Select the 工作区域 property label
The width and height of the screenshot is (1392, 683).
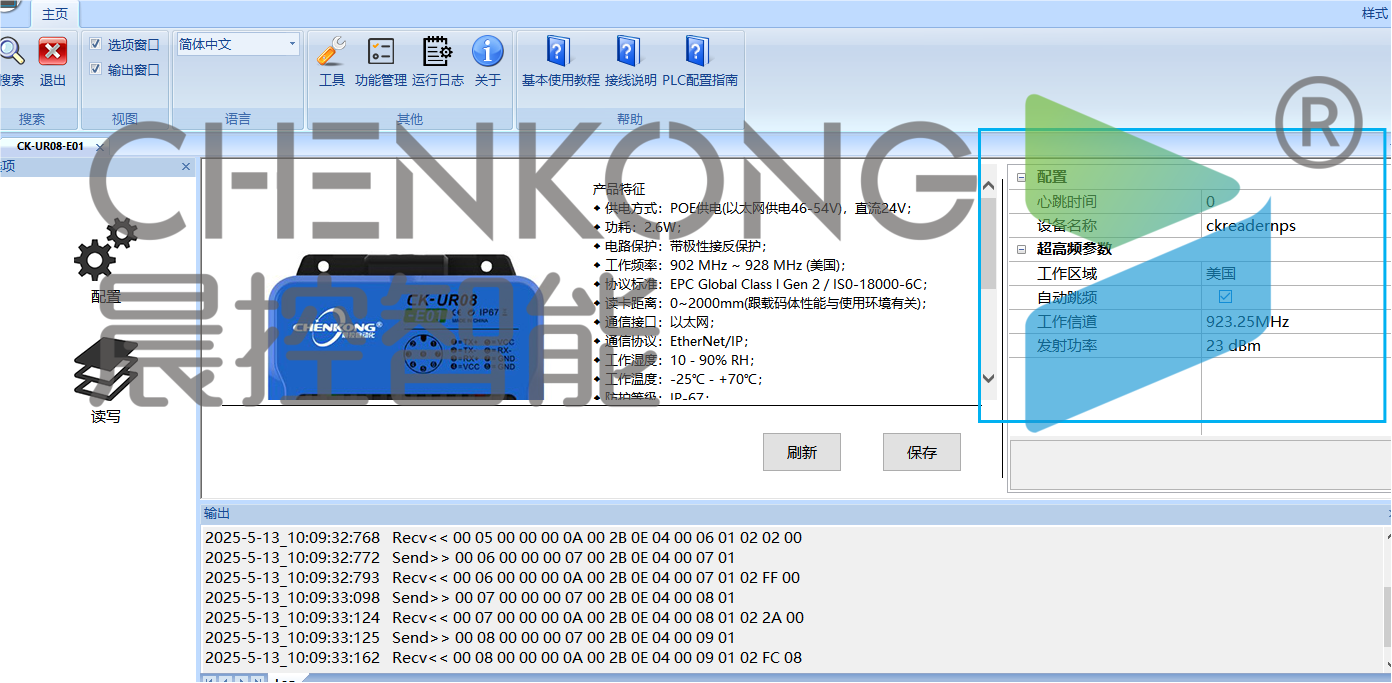tap(1067, 273)
